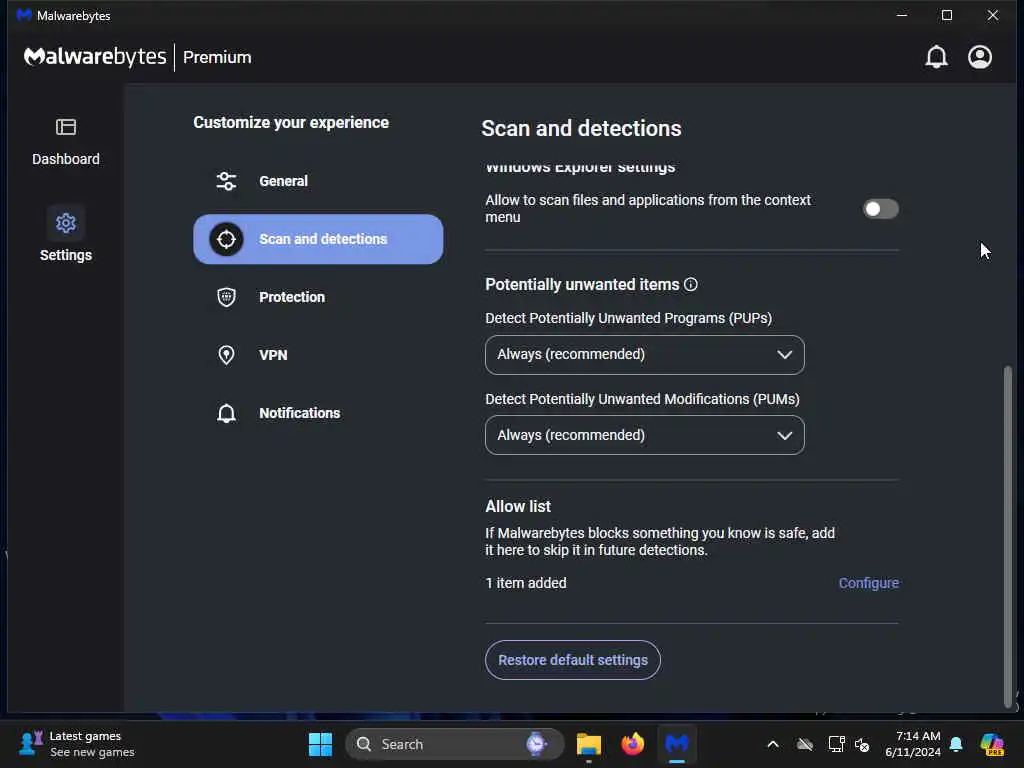Open the account profile icon
Screen dimensions: 1024x768
980,57
